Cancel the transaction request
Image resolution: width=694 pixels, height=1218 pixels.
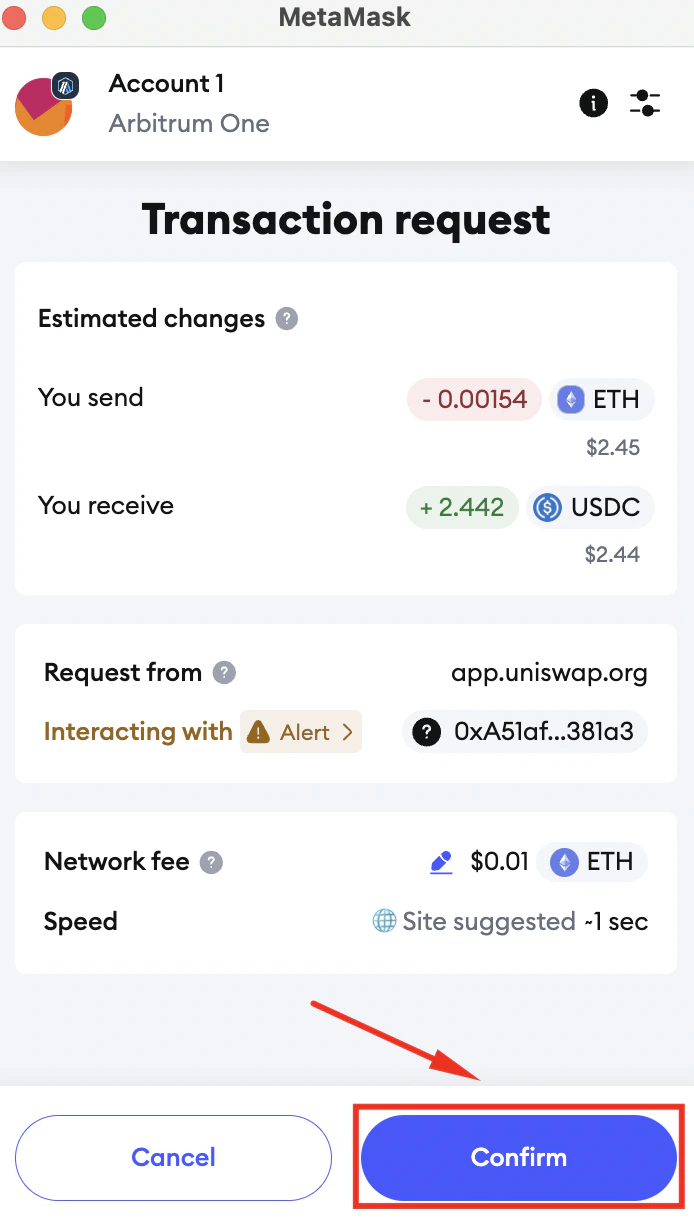pyautogui.click(x=172, y=1157)
